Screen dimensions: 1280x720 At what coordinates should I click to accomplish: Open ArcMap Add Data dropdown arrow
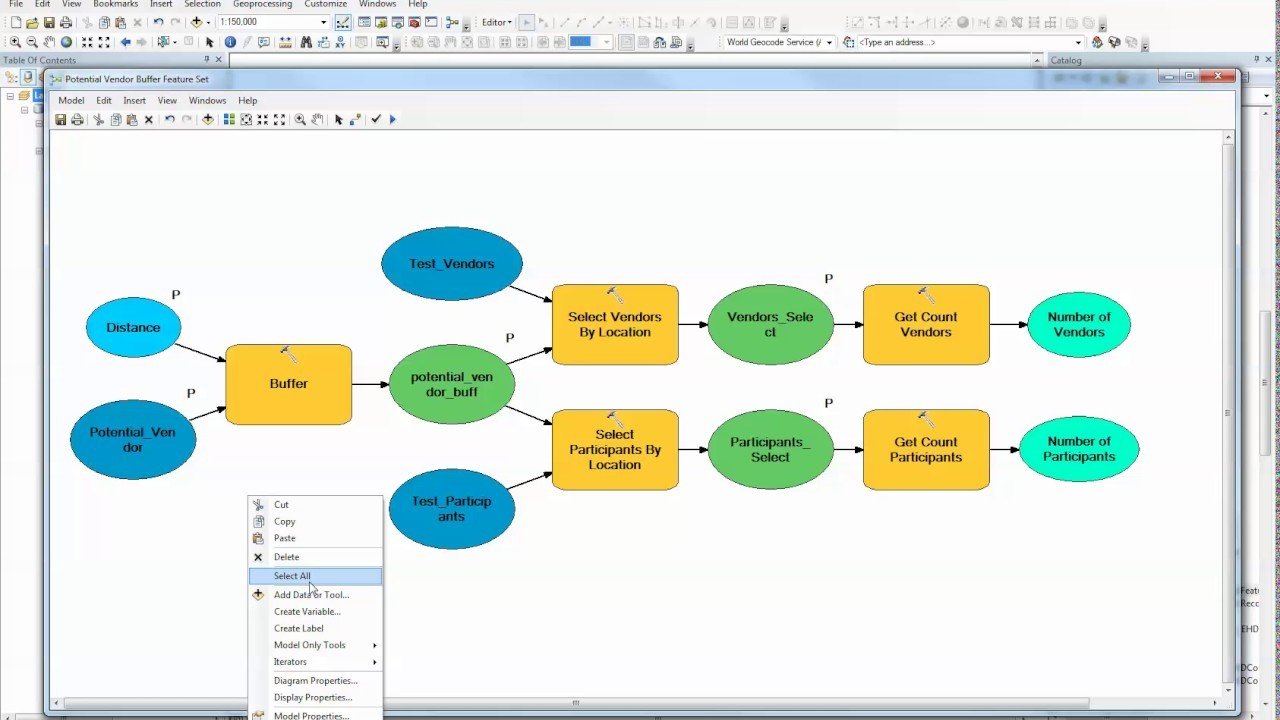208,22
